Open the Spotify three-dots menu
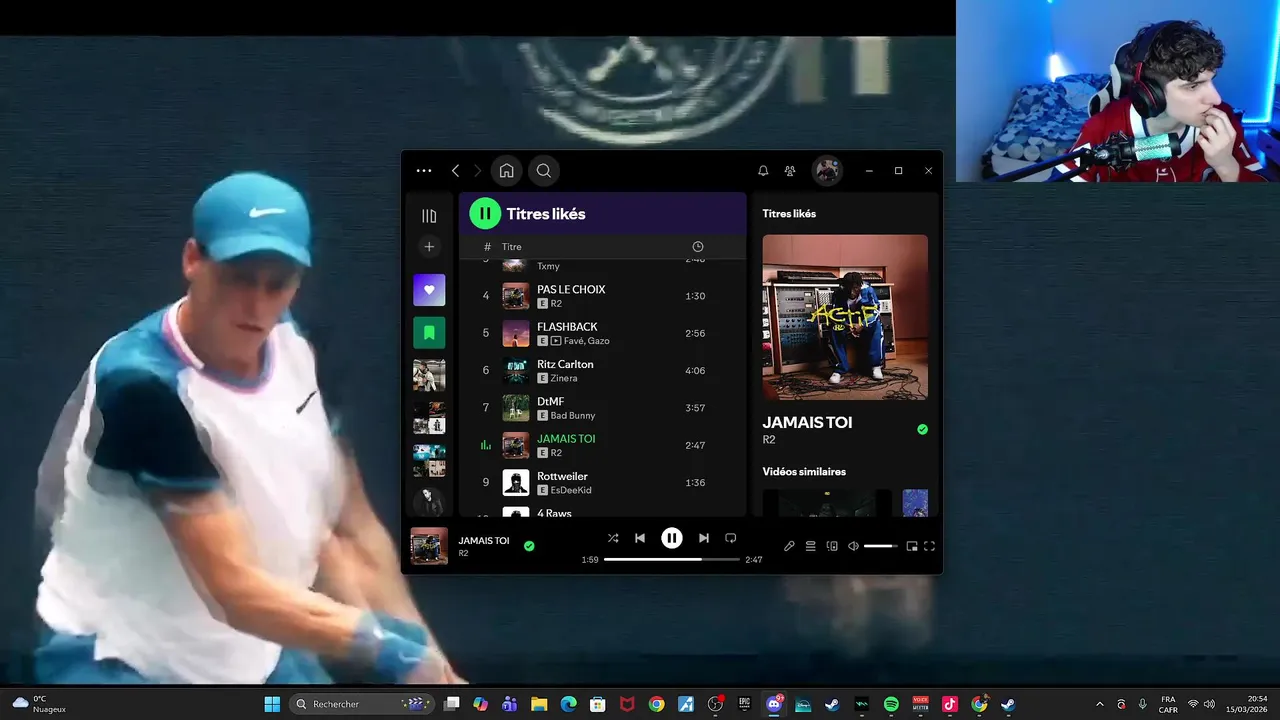 click(x=424, y=171)
